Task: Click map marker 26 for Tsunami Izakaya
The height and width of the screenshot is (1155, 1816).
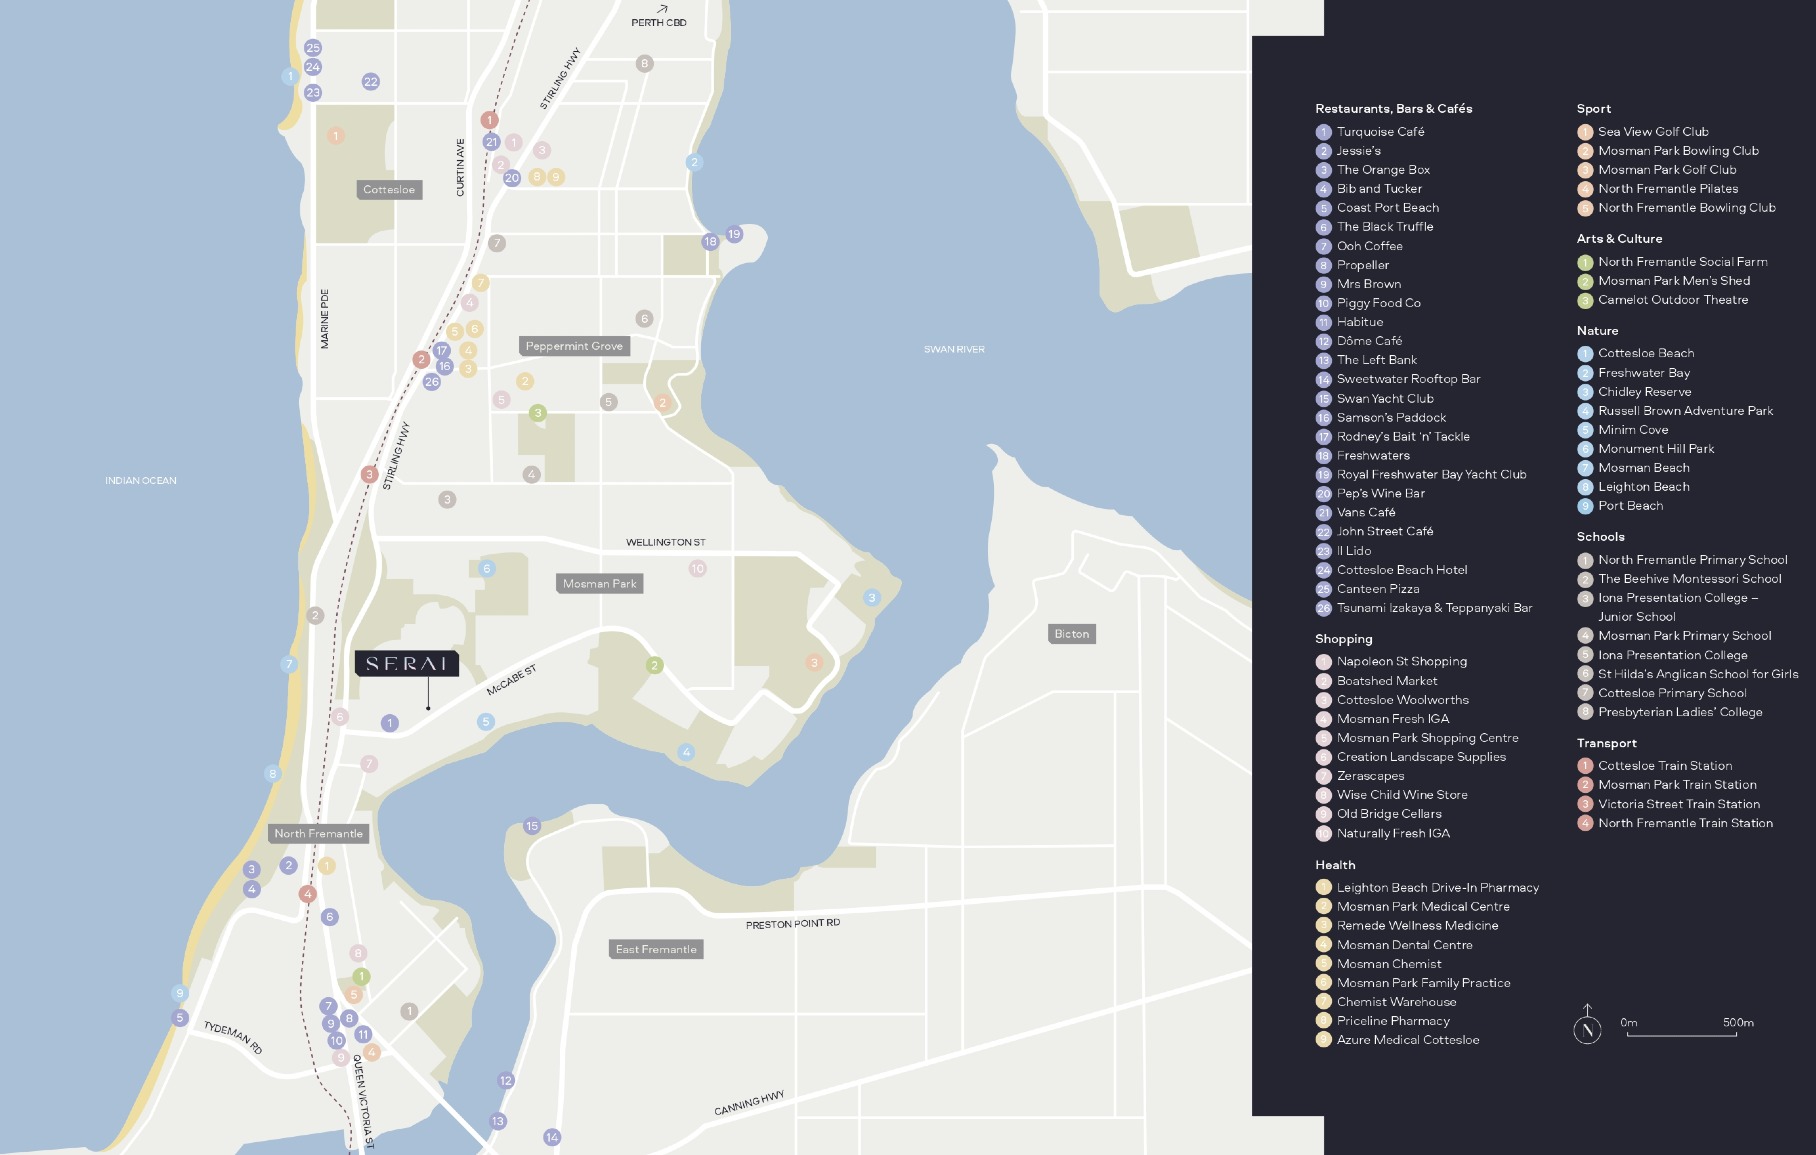Action: click(x=431, y=382)
